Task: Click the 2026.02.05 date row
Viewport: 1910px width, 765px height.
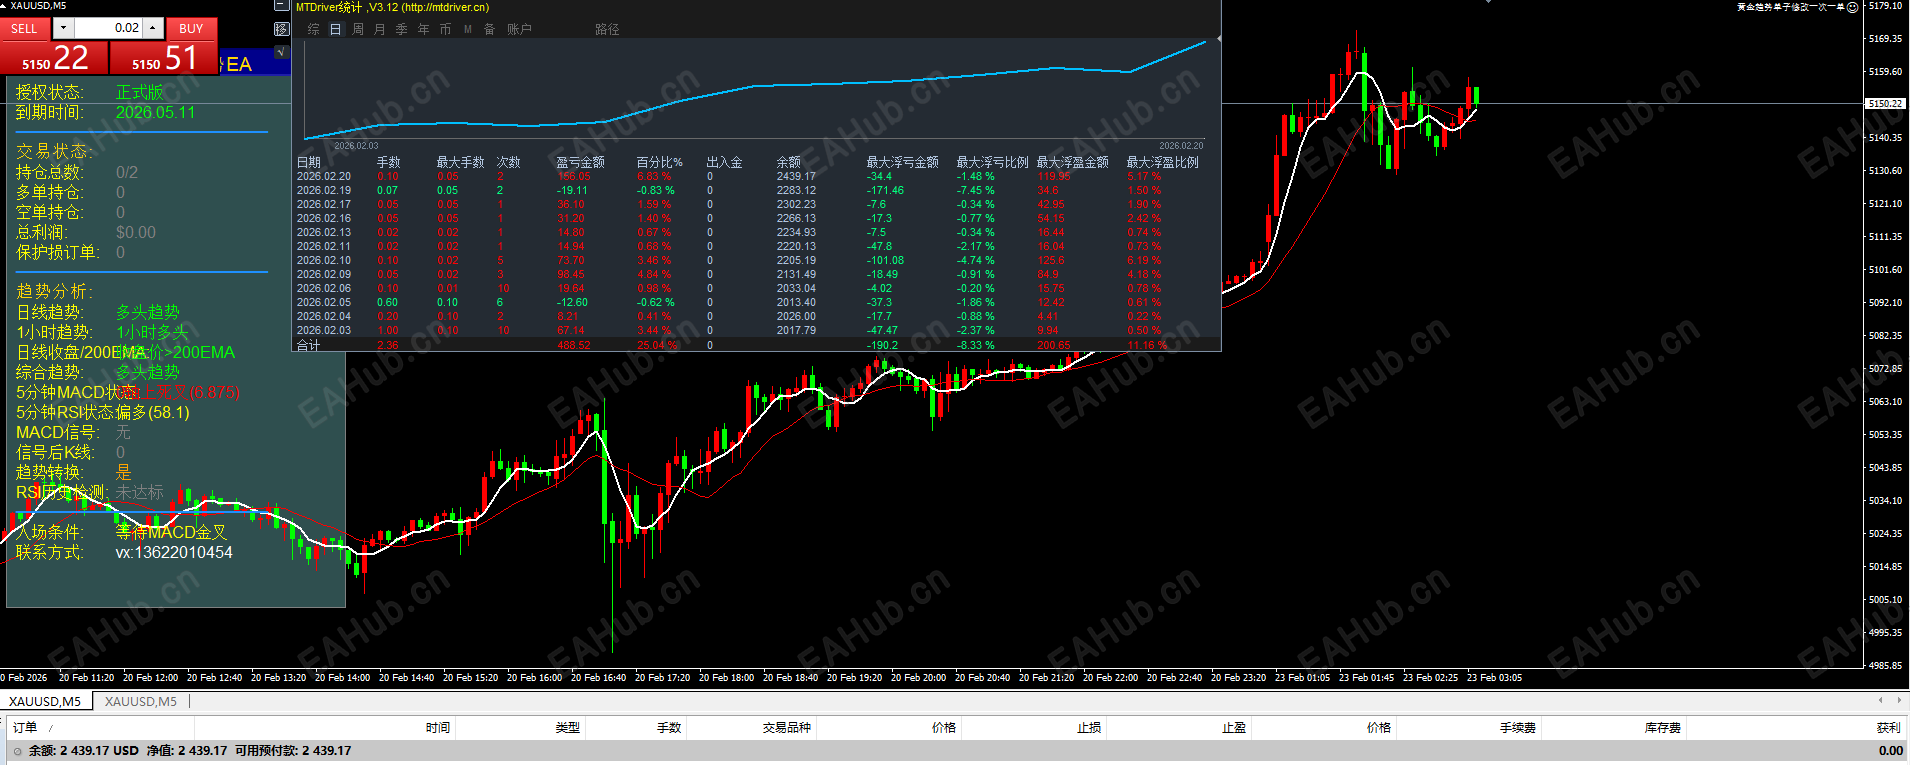Action: coord(323,302)
